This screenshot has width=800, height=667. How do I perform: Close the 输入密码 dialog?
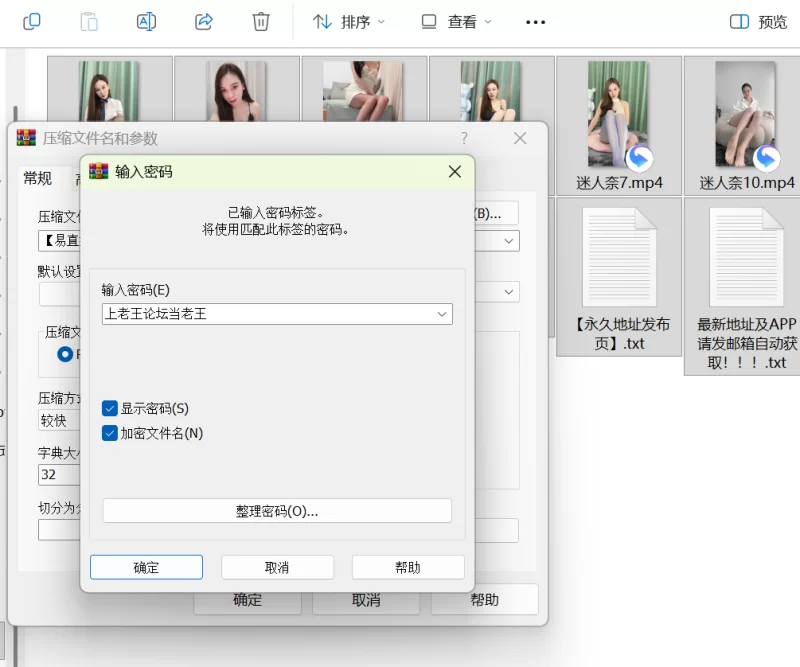[x=454, y=172]
